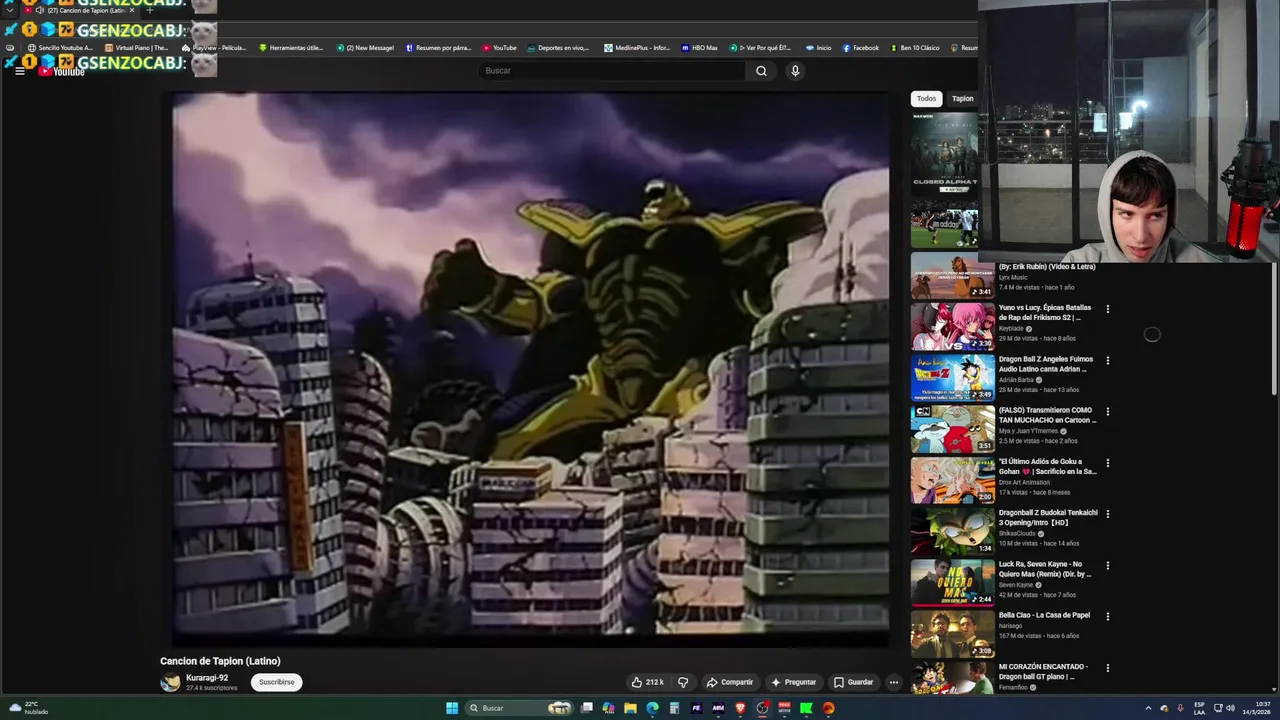Screen dimensions: 1280x720
Task: Open the Preguntar ask button
Action: pyautogui.click(x=793, y=682)
